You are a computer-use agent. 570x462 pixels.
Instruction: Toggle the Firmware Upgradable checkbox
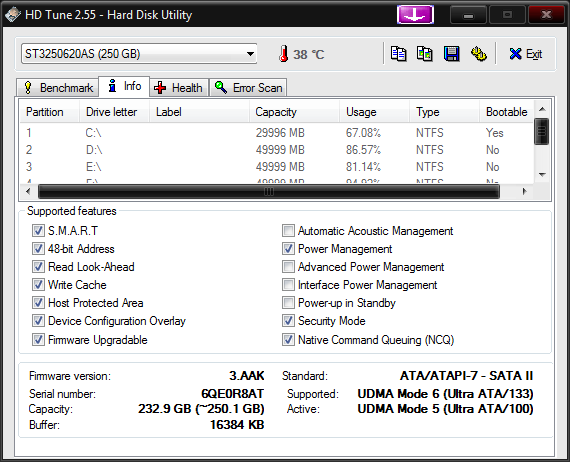point(38,340)
